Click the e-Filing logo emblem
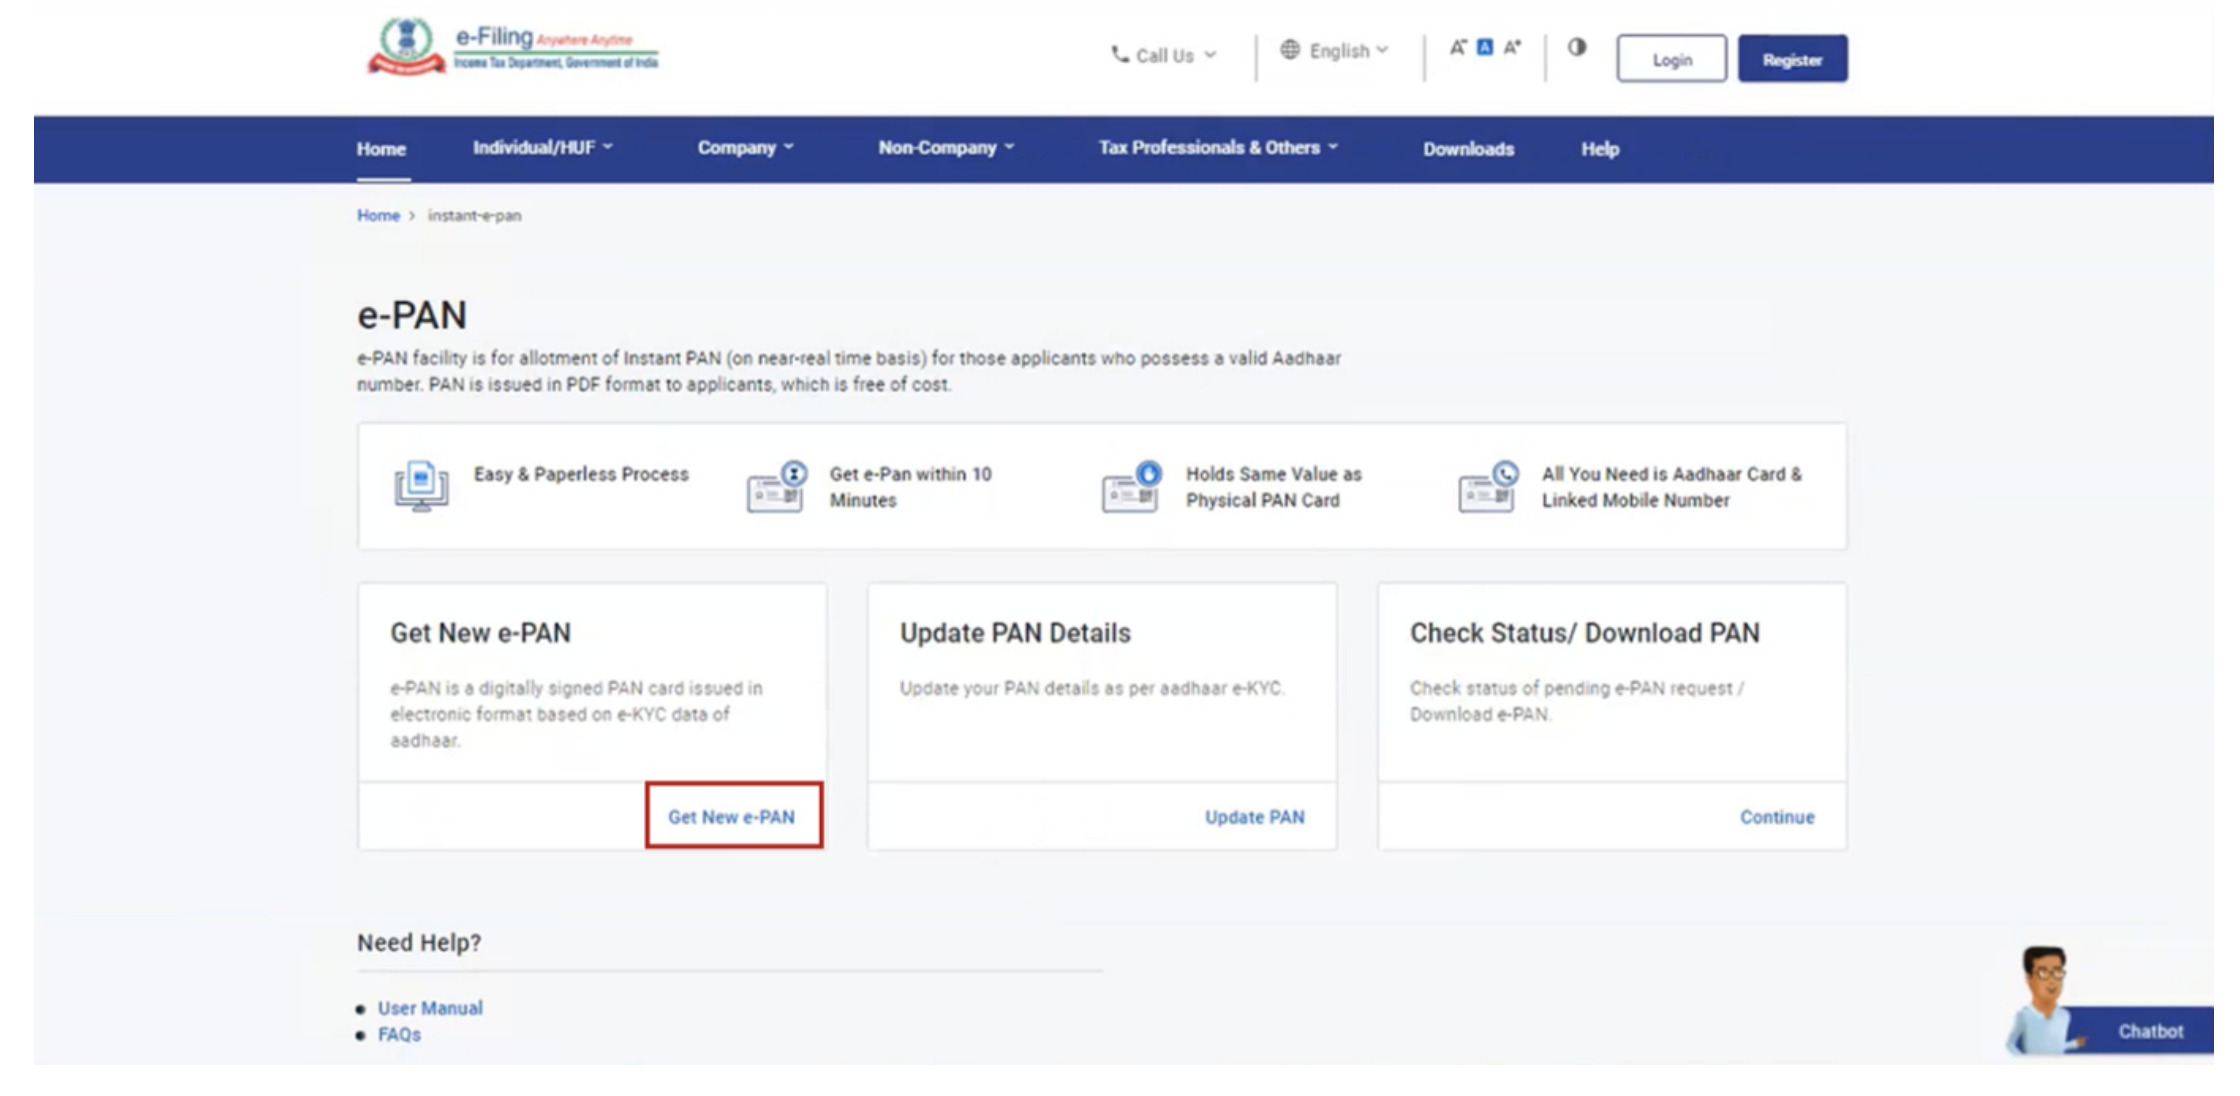 [x=406, y=47]
